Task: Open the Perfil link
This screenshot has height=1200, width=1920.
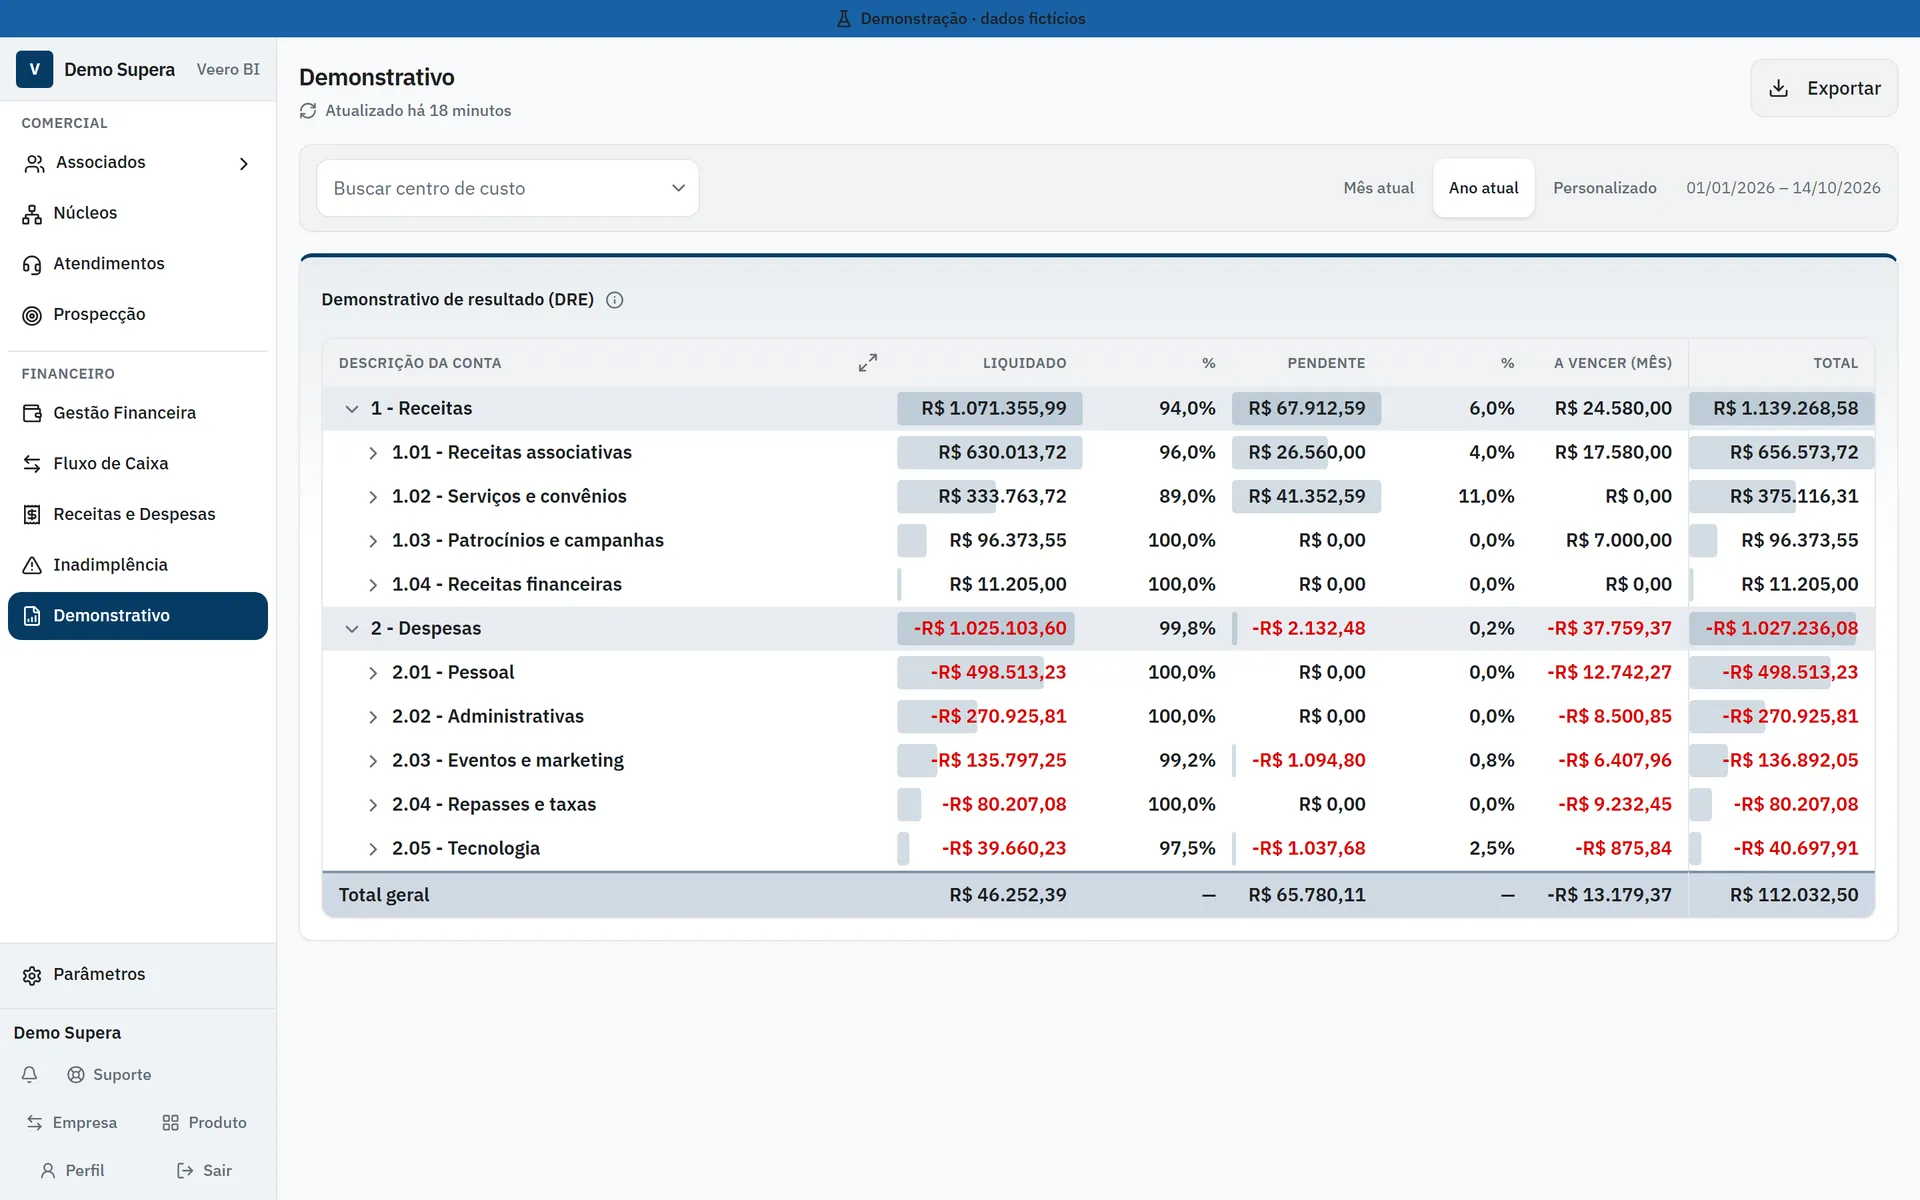Action: tap(71, 1171)
